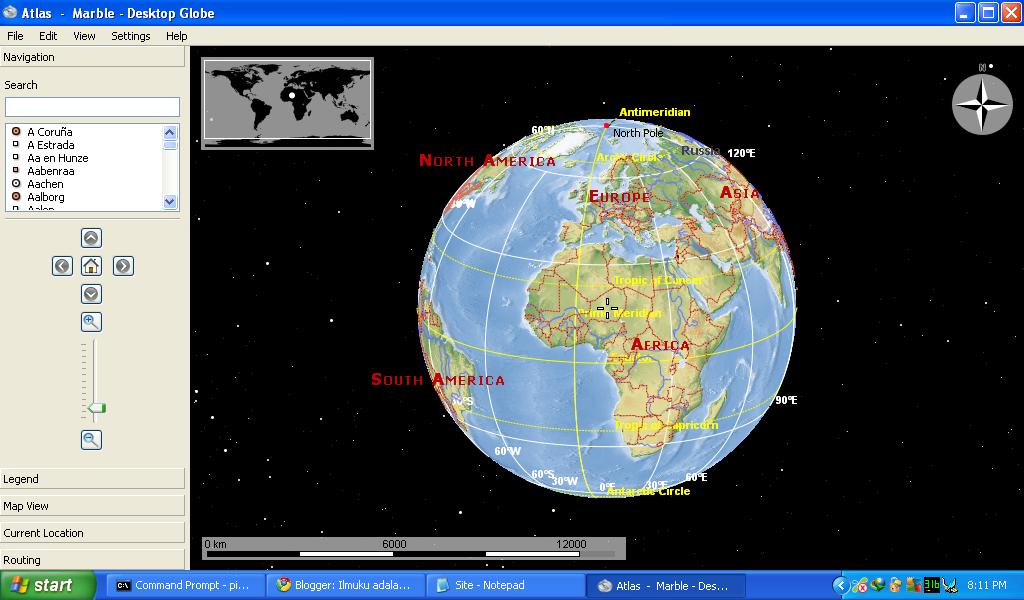Click the green 316 counter tray icon
The height and width of the screenshot is (600, 1024).
click(931, 586)
